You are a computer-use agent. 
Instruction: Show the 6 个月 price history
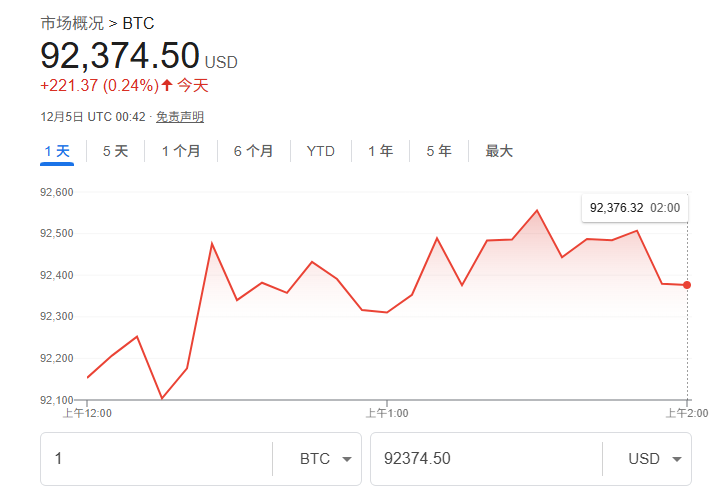(253, 152)
